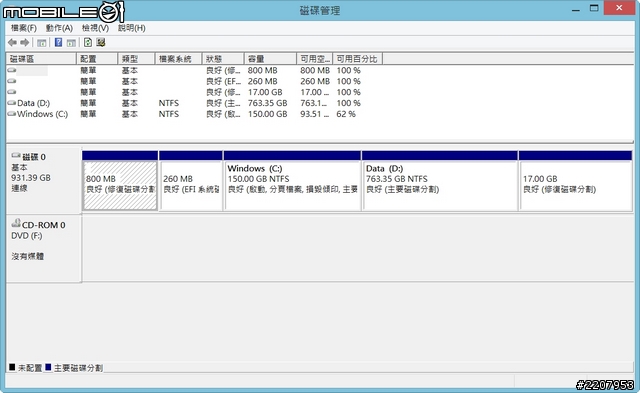This screenshot has width=640, height=393.
Task: Open the 動作(A) menu
Action: (59, 28)
